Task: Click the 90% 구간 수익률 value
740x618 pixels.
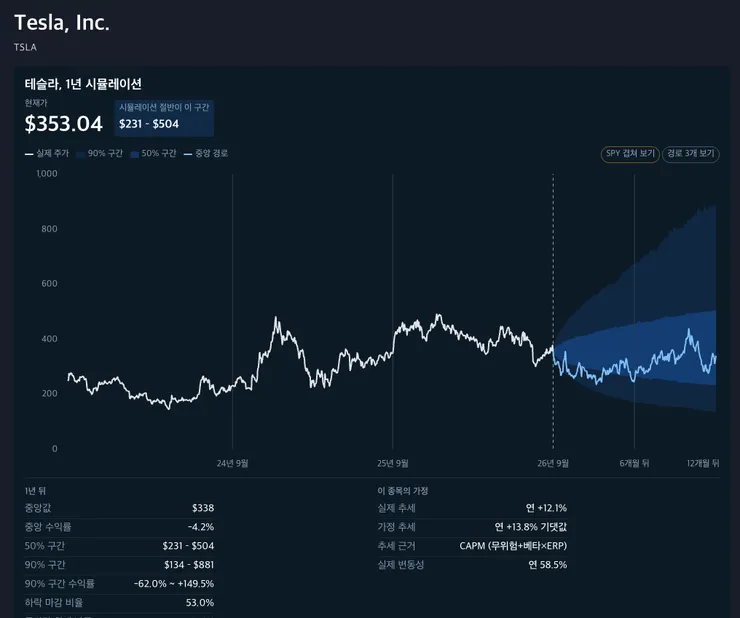Action: tap(174, 584)
